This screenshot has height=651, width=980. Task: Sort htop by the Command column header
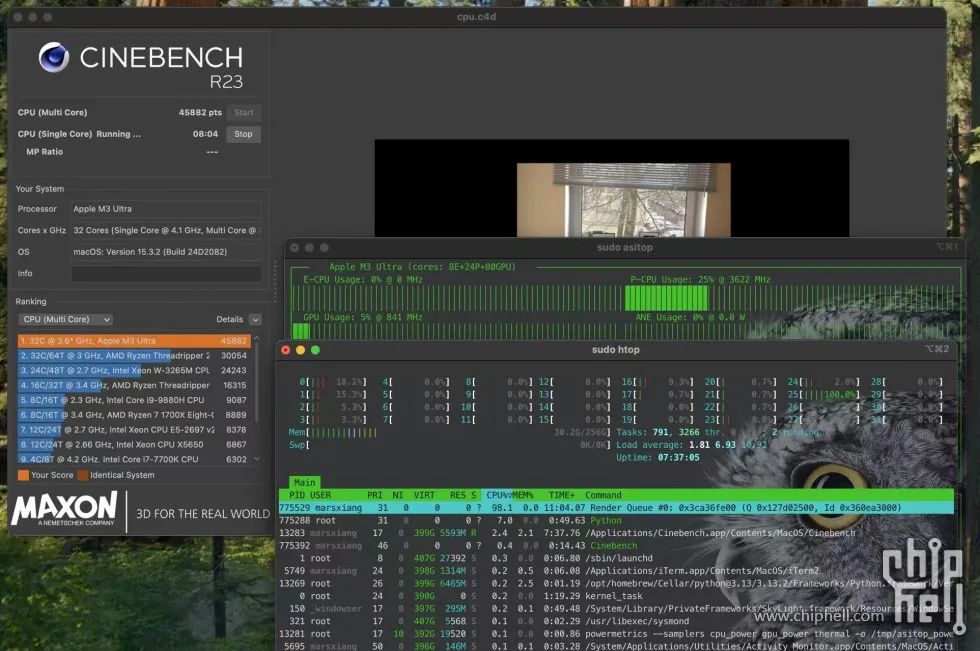click(603, 495)
